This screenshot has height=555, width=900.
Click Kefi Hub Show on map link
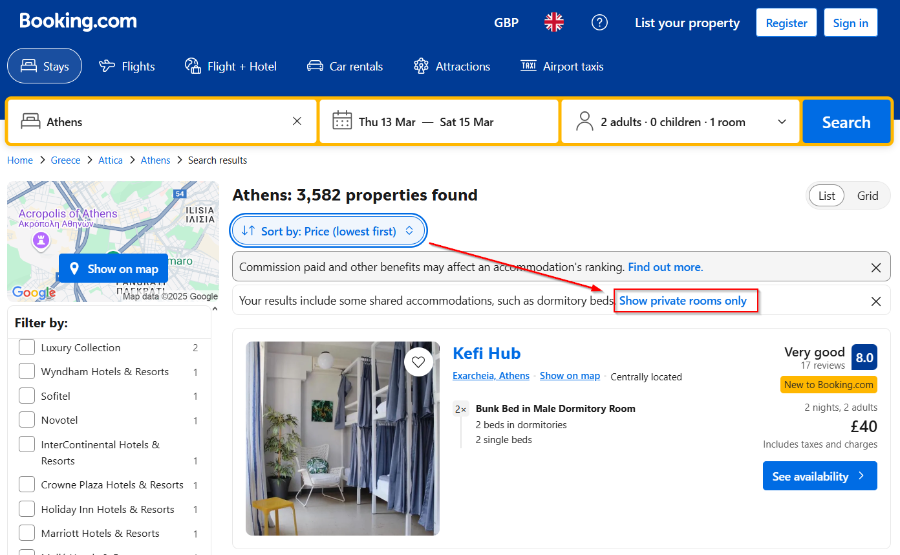click(x=570, y=376)
